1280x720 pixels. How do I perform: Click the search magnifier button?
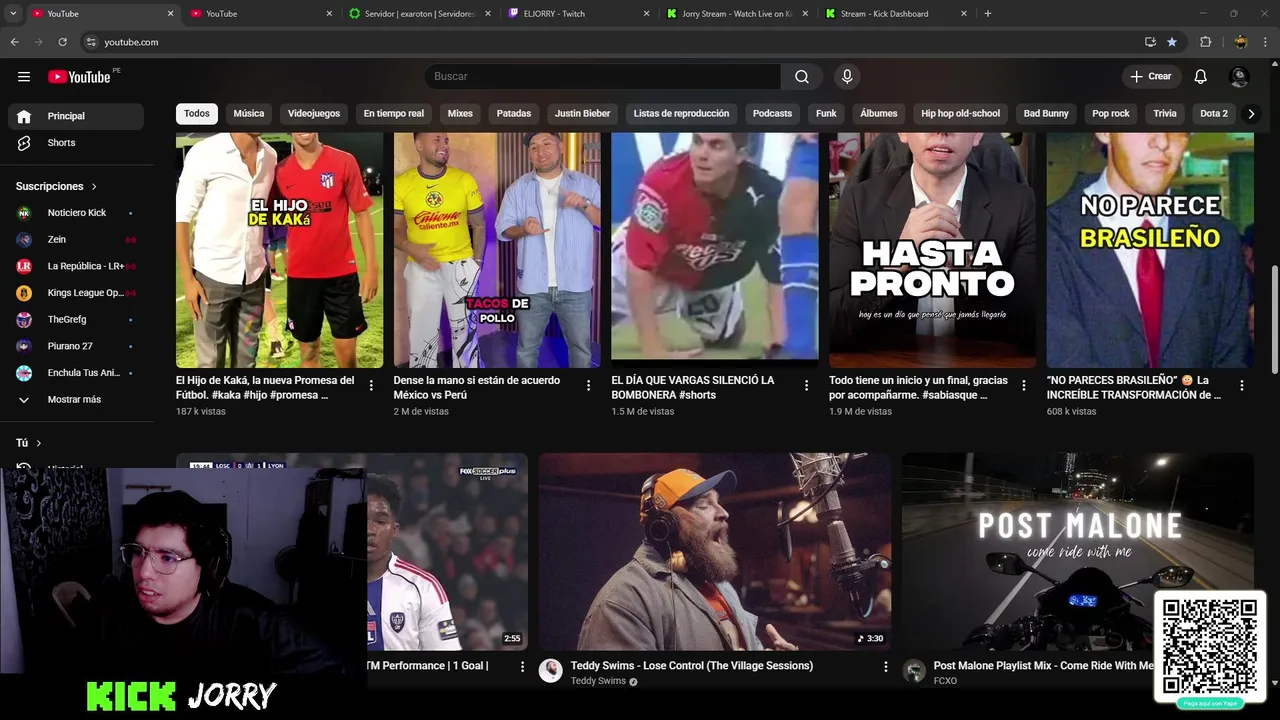point(802,77)
